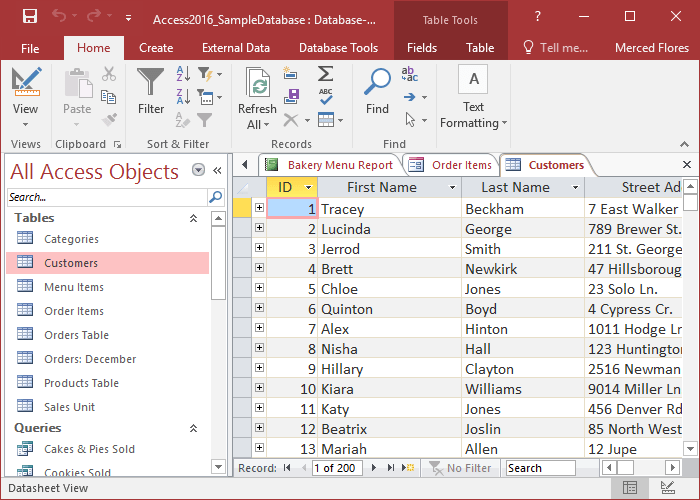Expand subdatasheet for Tracey Beckham row
The height and width of the screenshot is (500, 700).
[259, 209]
